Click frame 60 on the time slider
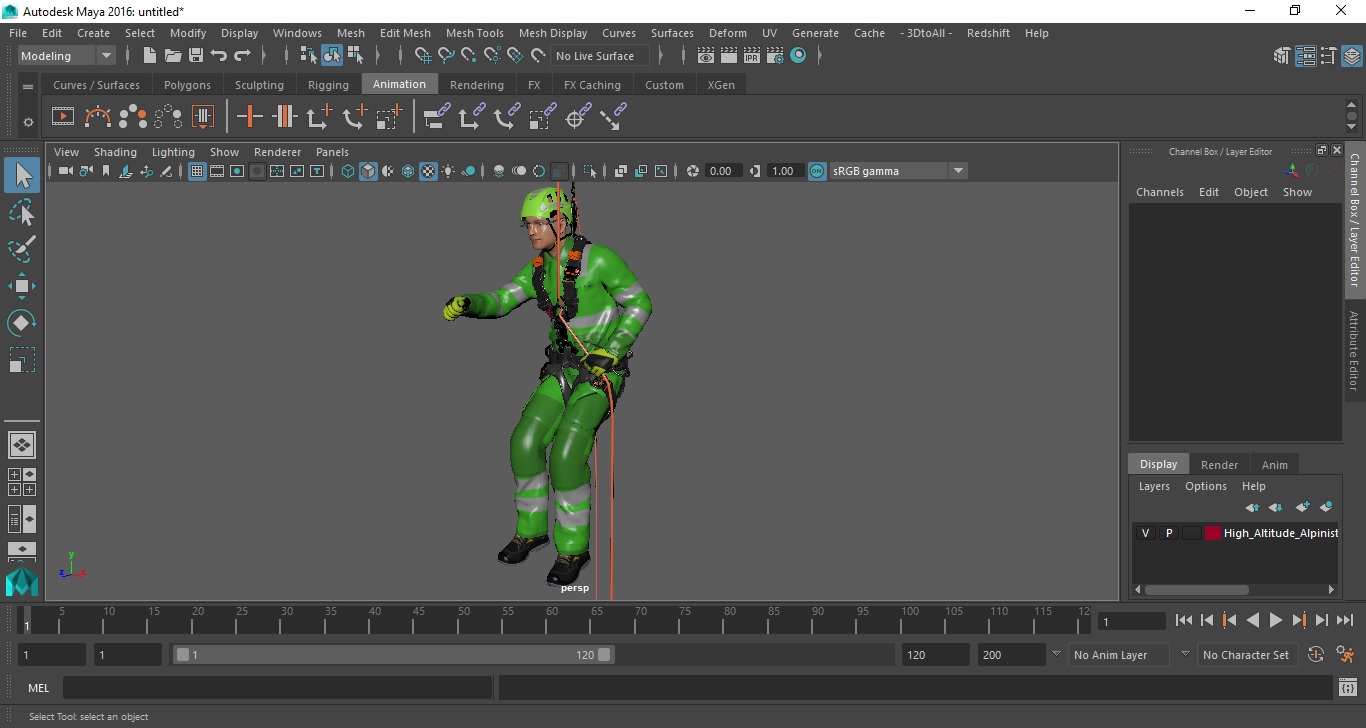The width and height of the screenshot is (1366, 728). point(552,618)
